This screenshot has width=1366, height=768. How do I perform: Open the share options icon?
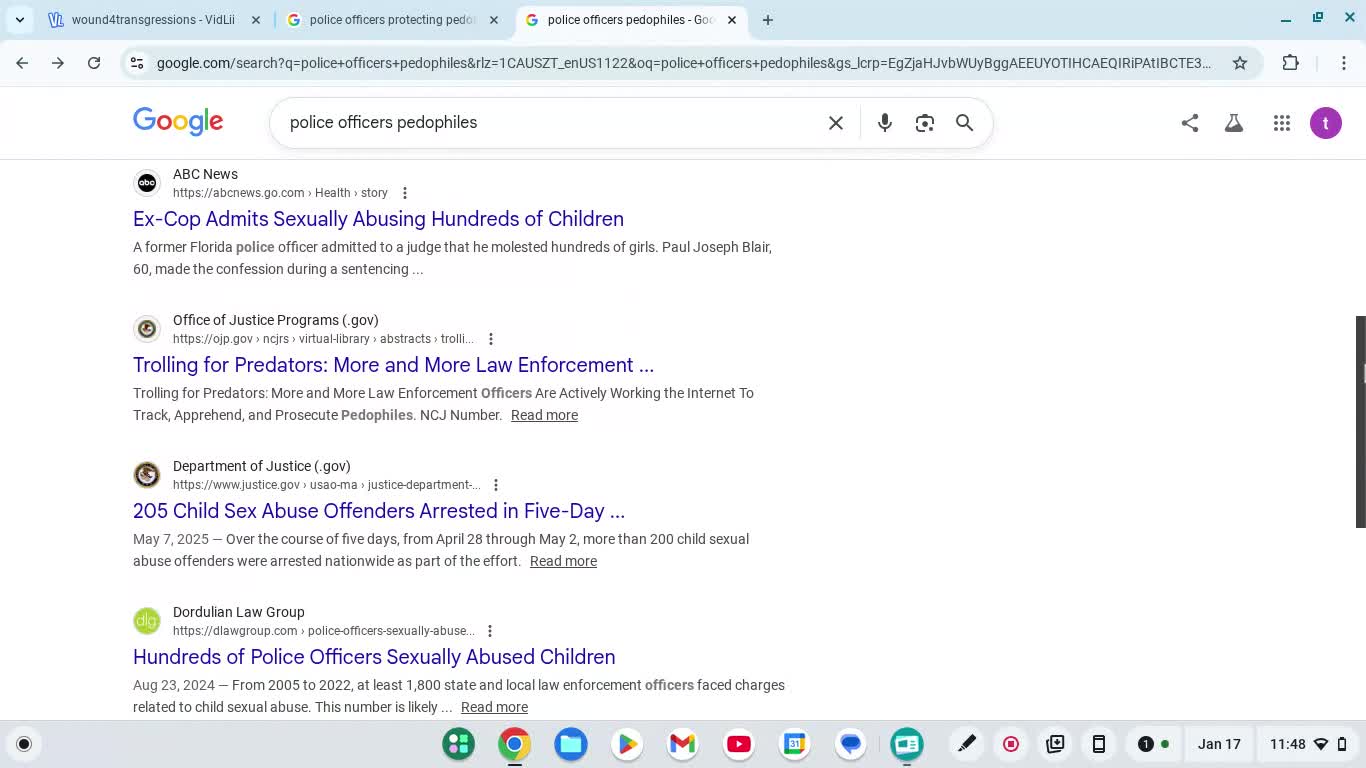coord(1189,122)
